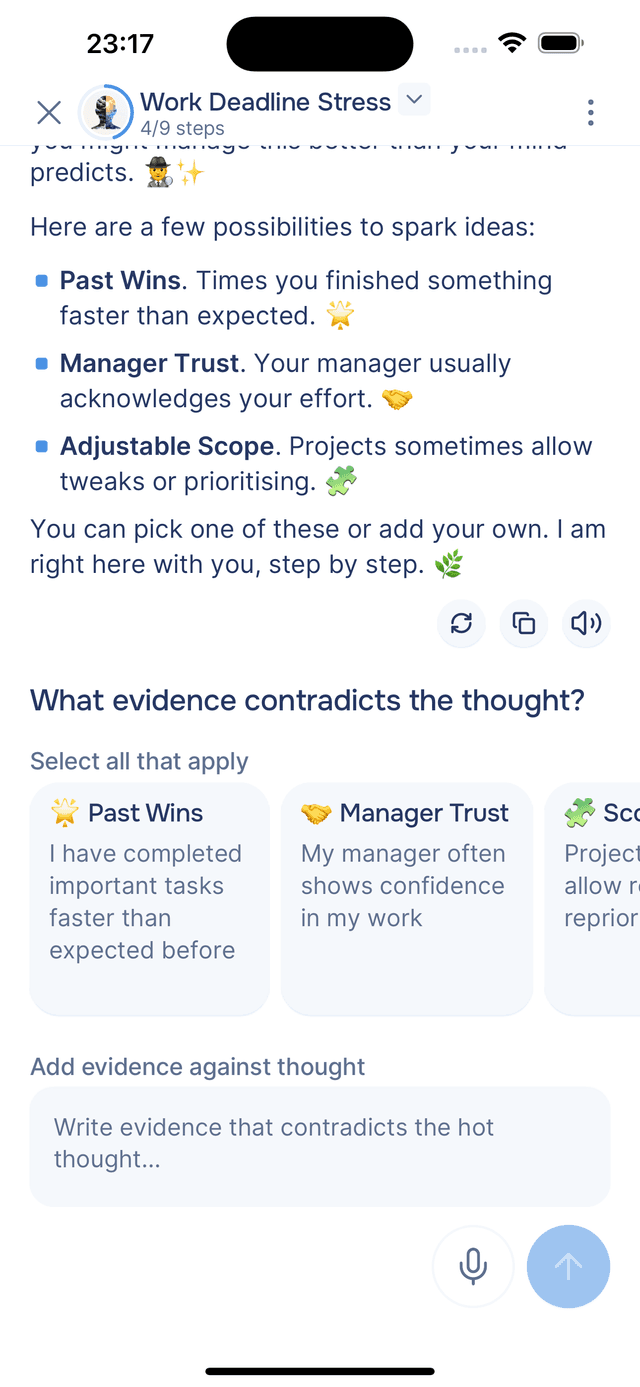Tap the battery icon in status bar
Image resolution: width=640 pixels, height=1387 pixels.
pyautogui.click(x=561, y=43)
